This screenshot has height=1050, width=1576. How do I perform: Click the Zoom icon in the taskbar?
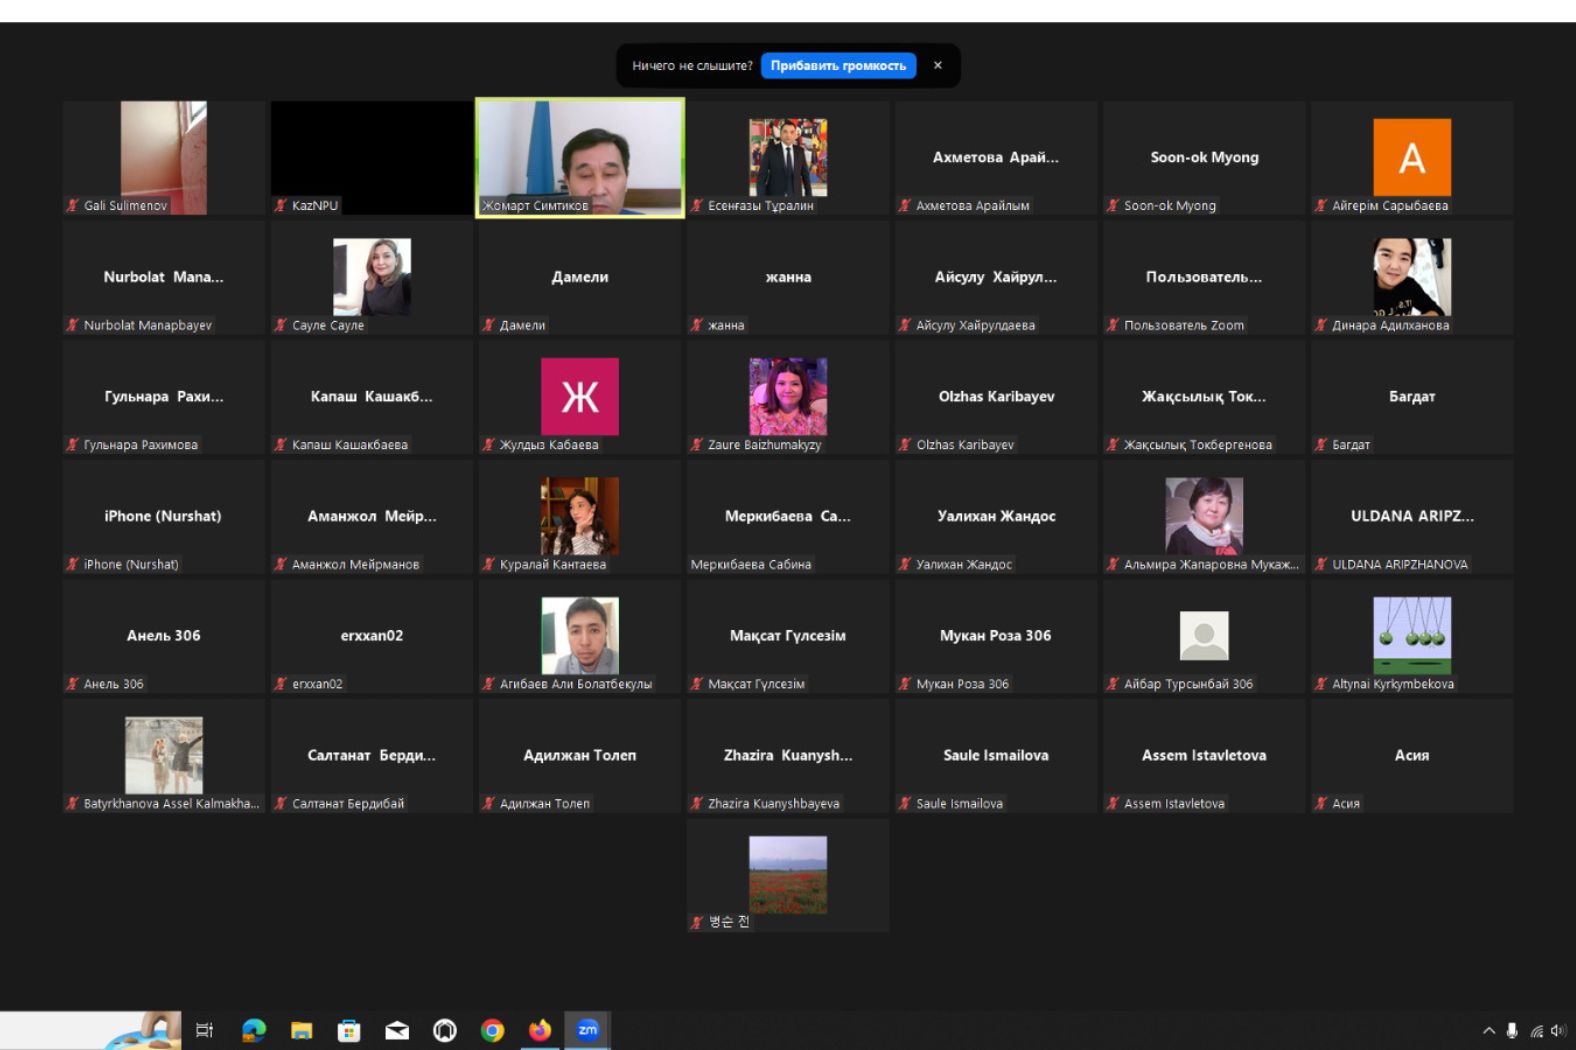[x=588, y=1030]
